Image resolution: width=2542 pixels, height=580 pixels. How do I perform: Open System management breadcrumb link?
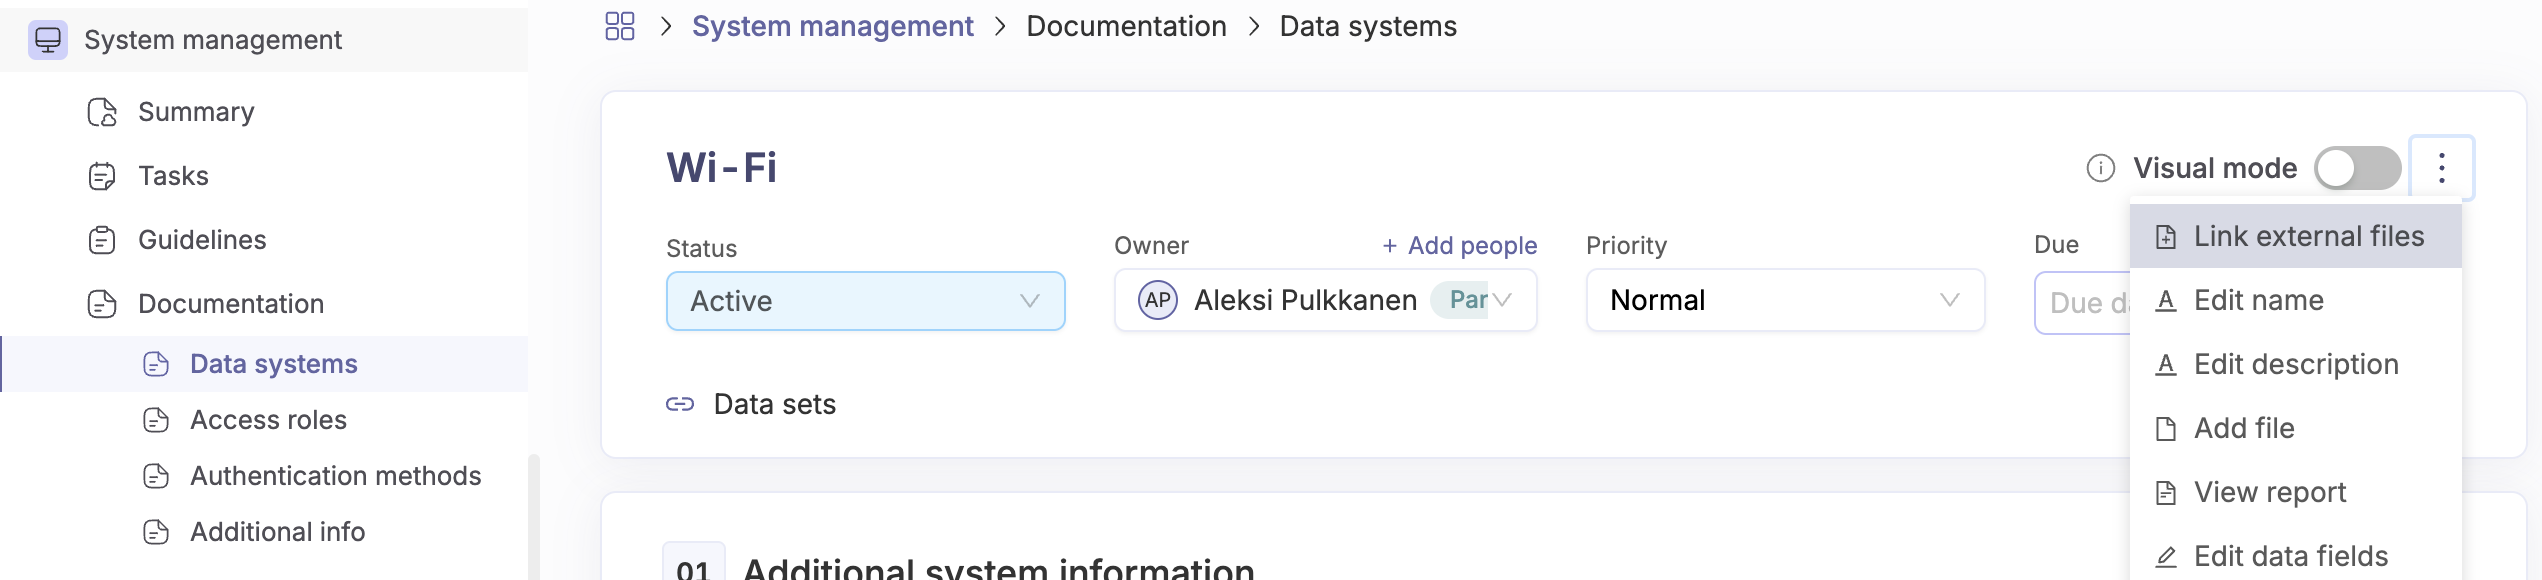pos(833,26)
